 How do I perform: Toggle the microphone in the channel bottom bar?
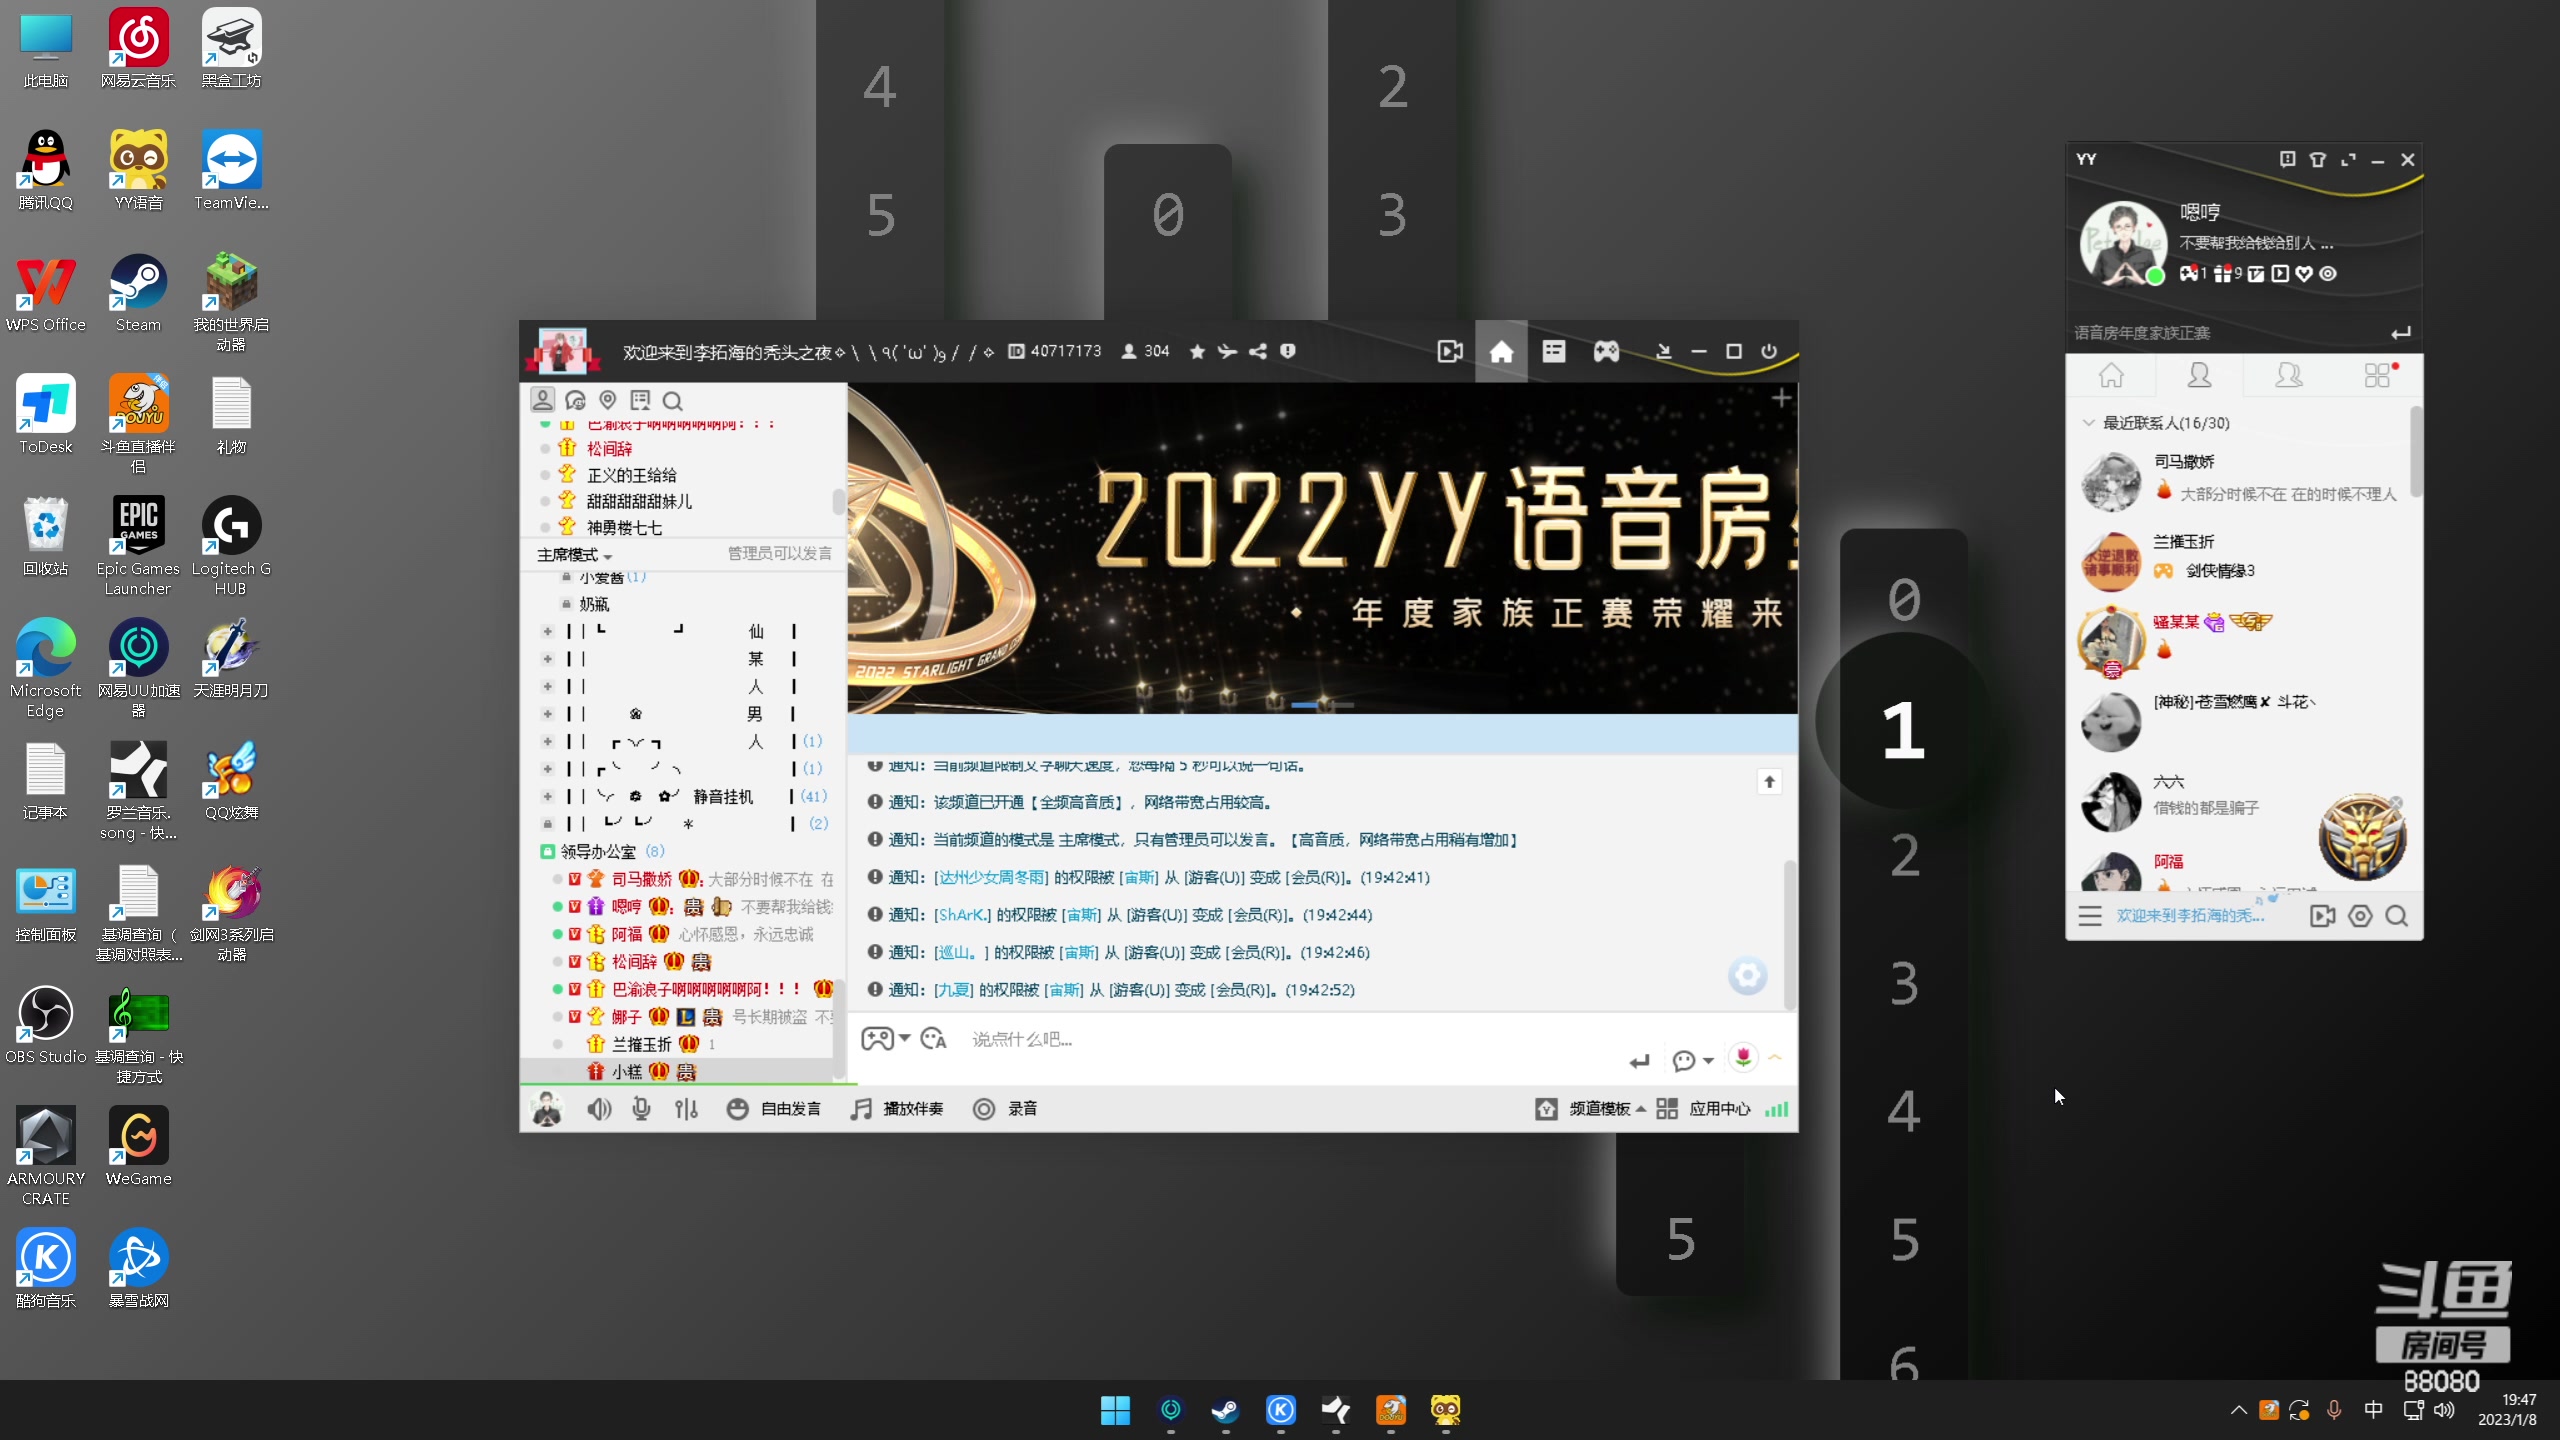point(640,1108)
